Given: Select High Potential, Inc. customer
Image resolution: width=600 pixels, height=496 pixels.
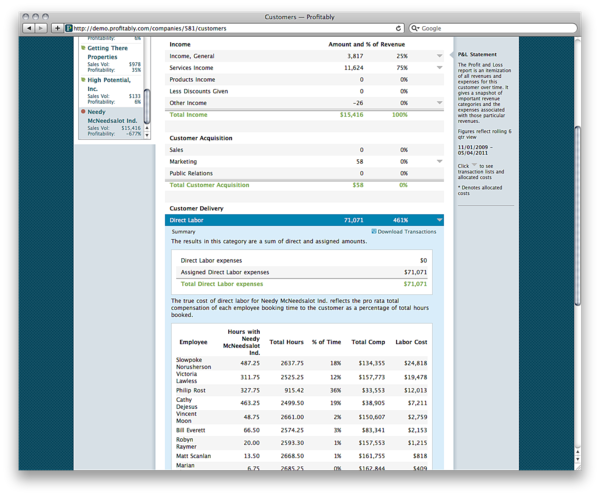Looking at the screenshot, I should (109, 84).
